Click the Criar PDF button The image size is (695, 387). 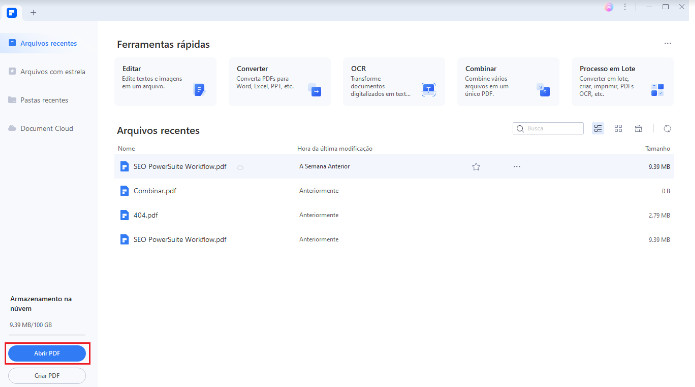(x=47, y=375)
